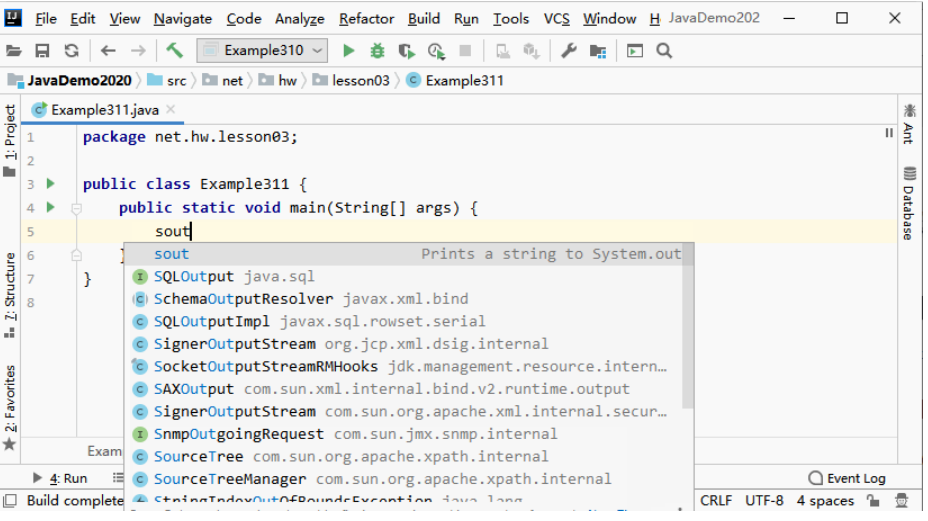Screen dimensions: 928x521
Task: Select hw package in the breadcrumb
Action: tap(278, 81)
